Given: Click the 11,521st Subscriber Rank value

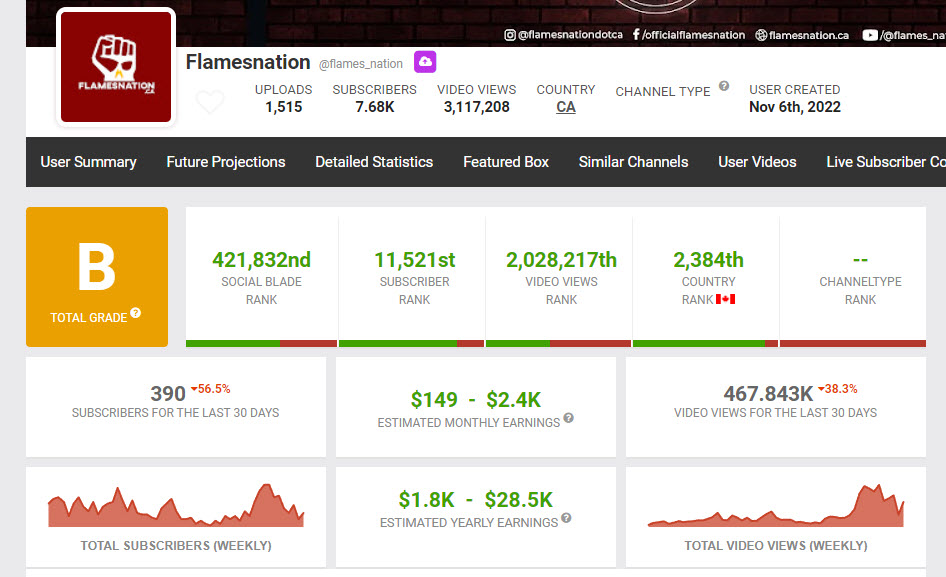Looking at the screenshot, I should (x=414, y=260).
